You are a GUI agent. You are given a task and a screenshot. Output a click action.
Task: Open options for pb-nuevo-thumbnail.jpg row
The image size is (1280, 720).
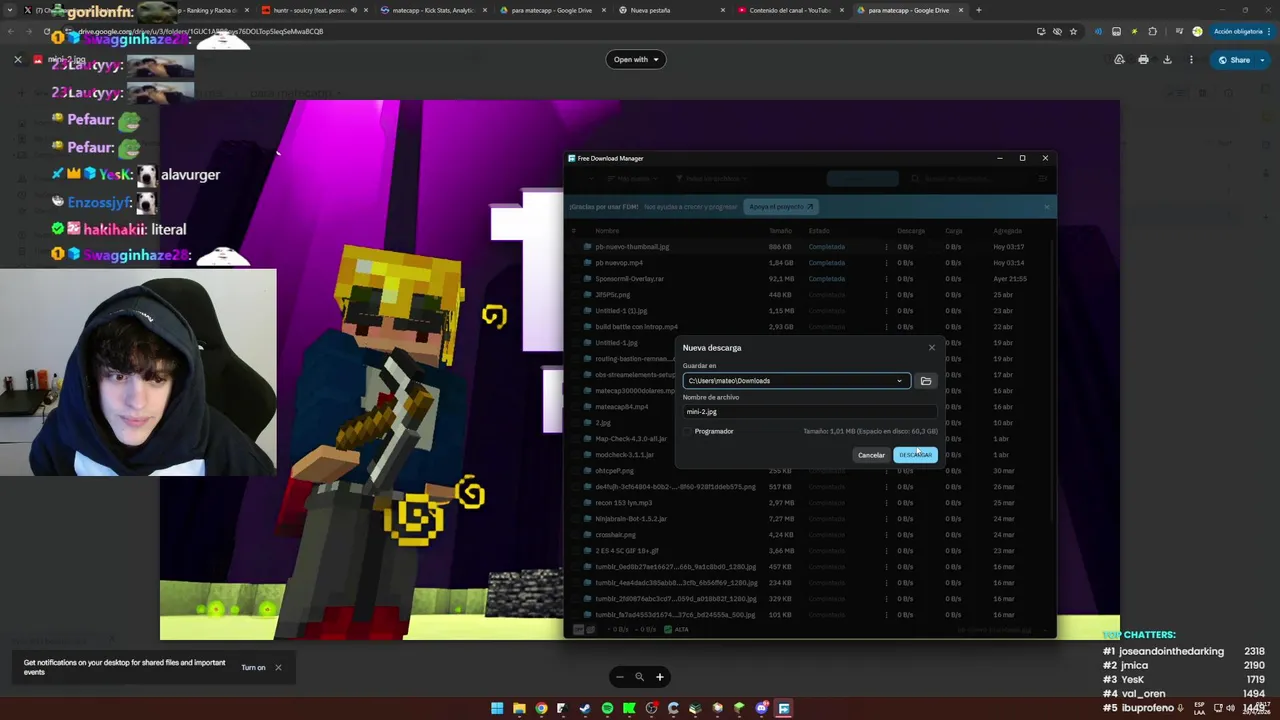[x=886, y=247]
